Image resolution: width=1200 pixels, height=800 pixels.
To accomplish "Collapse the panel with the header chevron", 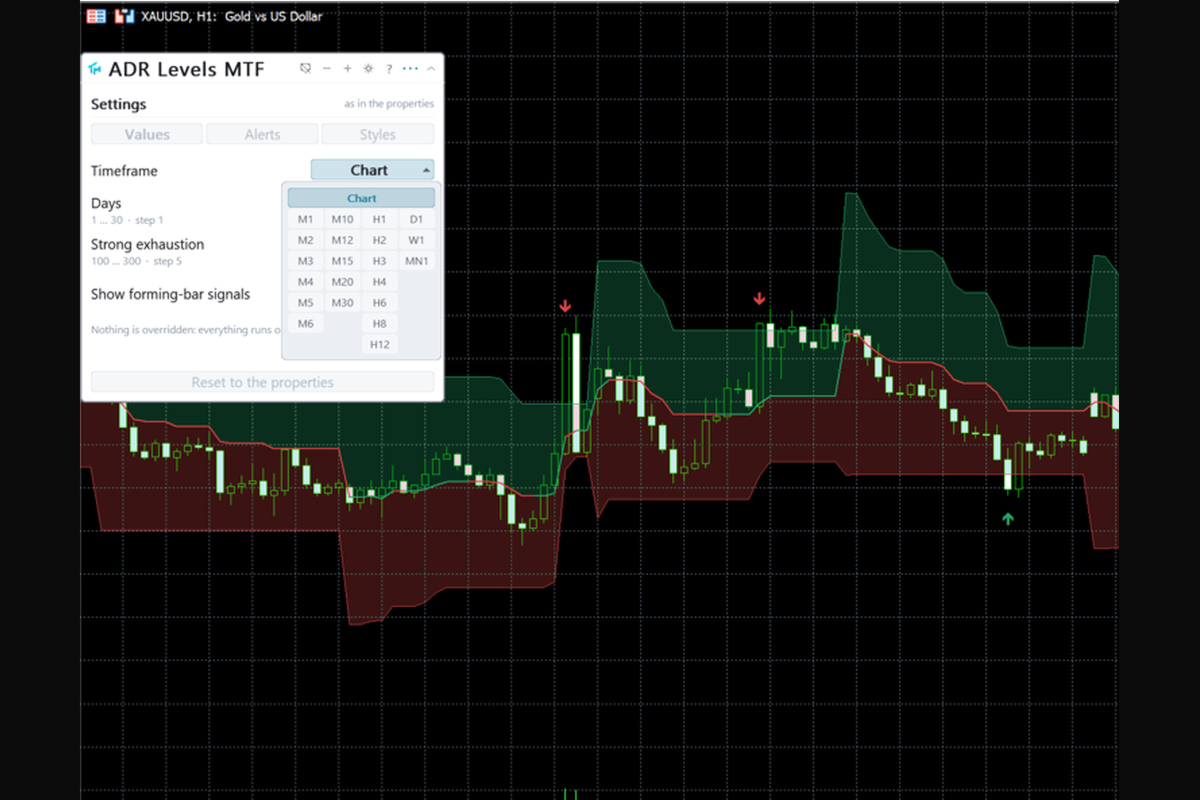I will (x=431, y=69).
